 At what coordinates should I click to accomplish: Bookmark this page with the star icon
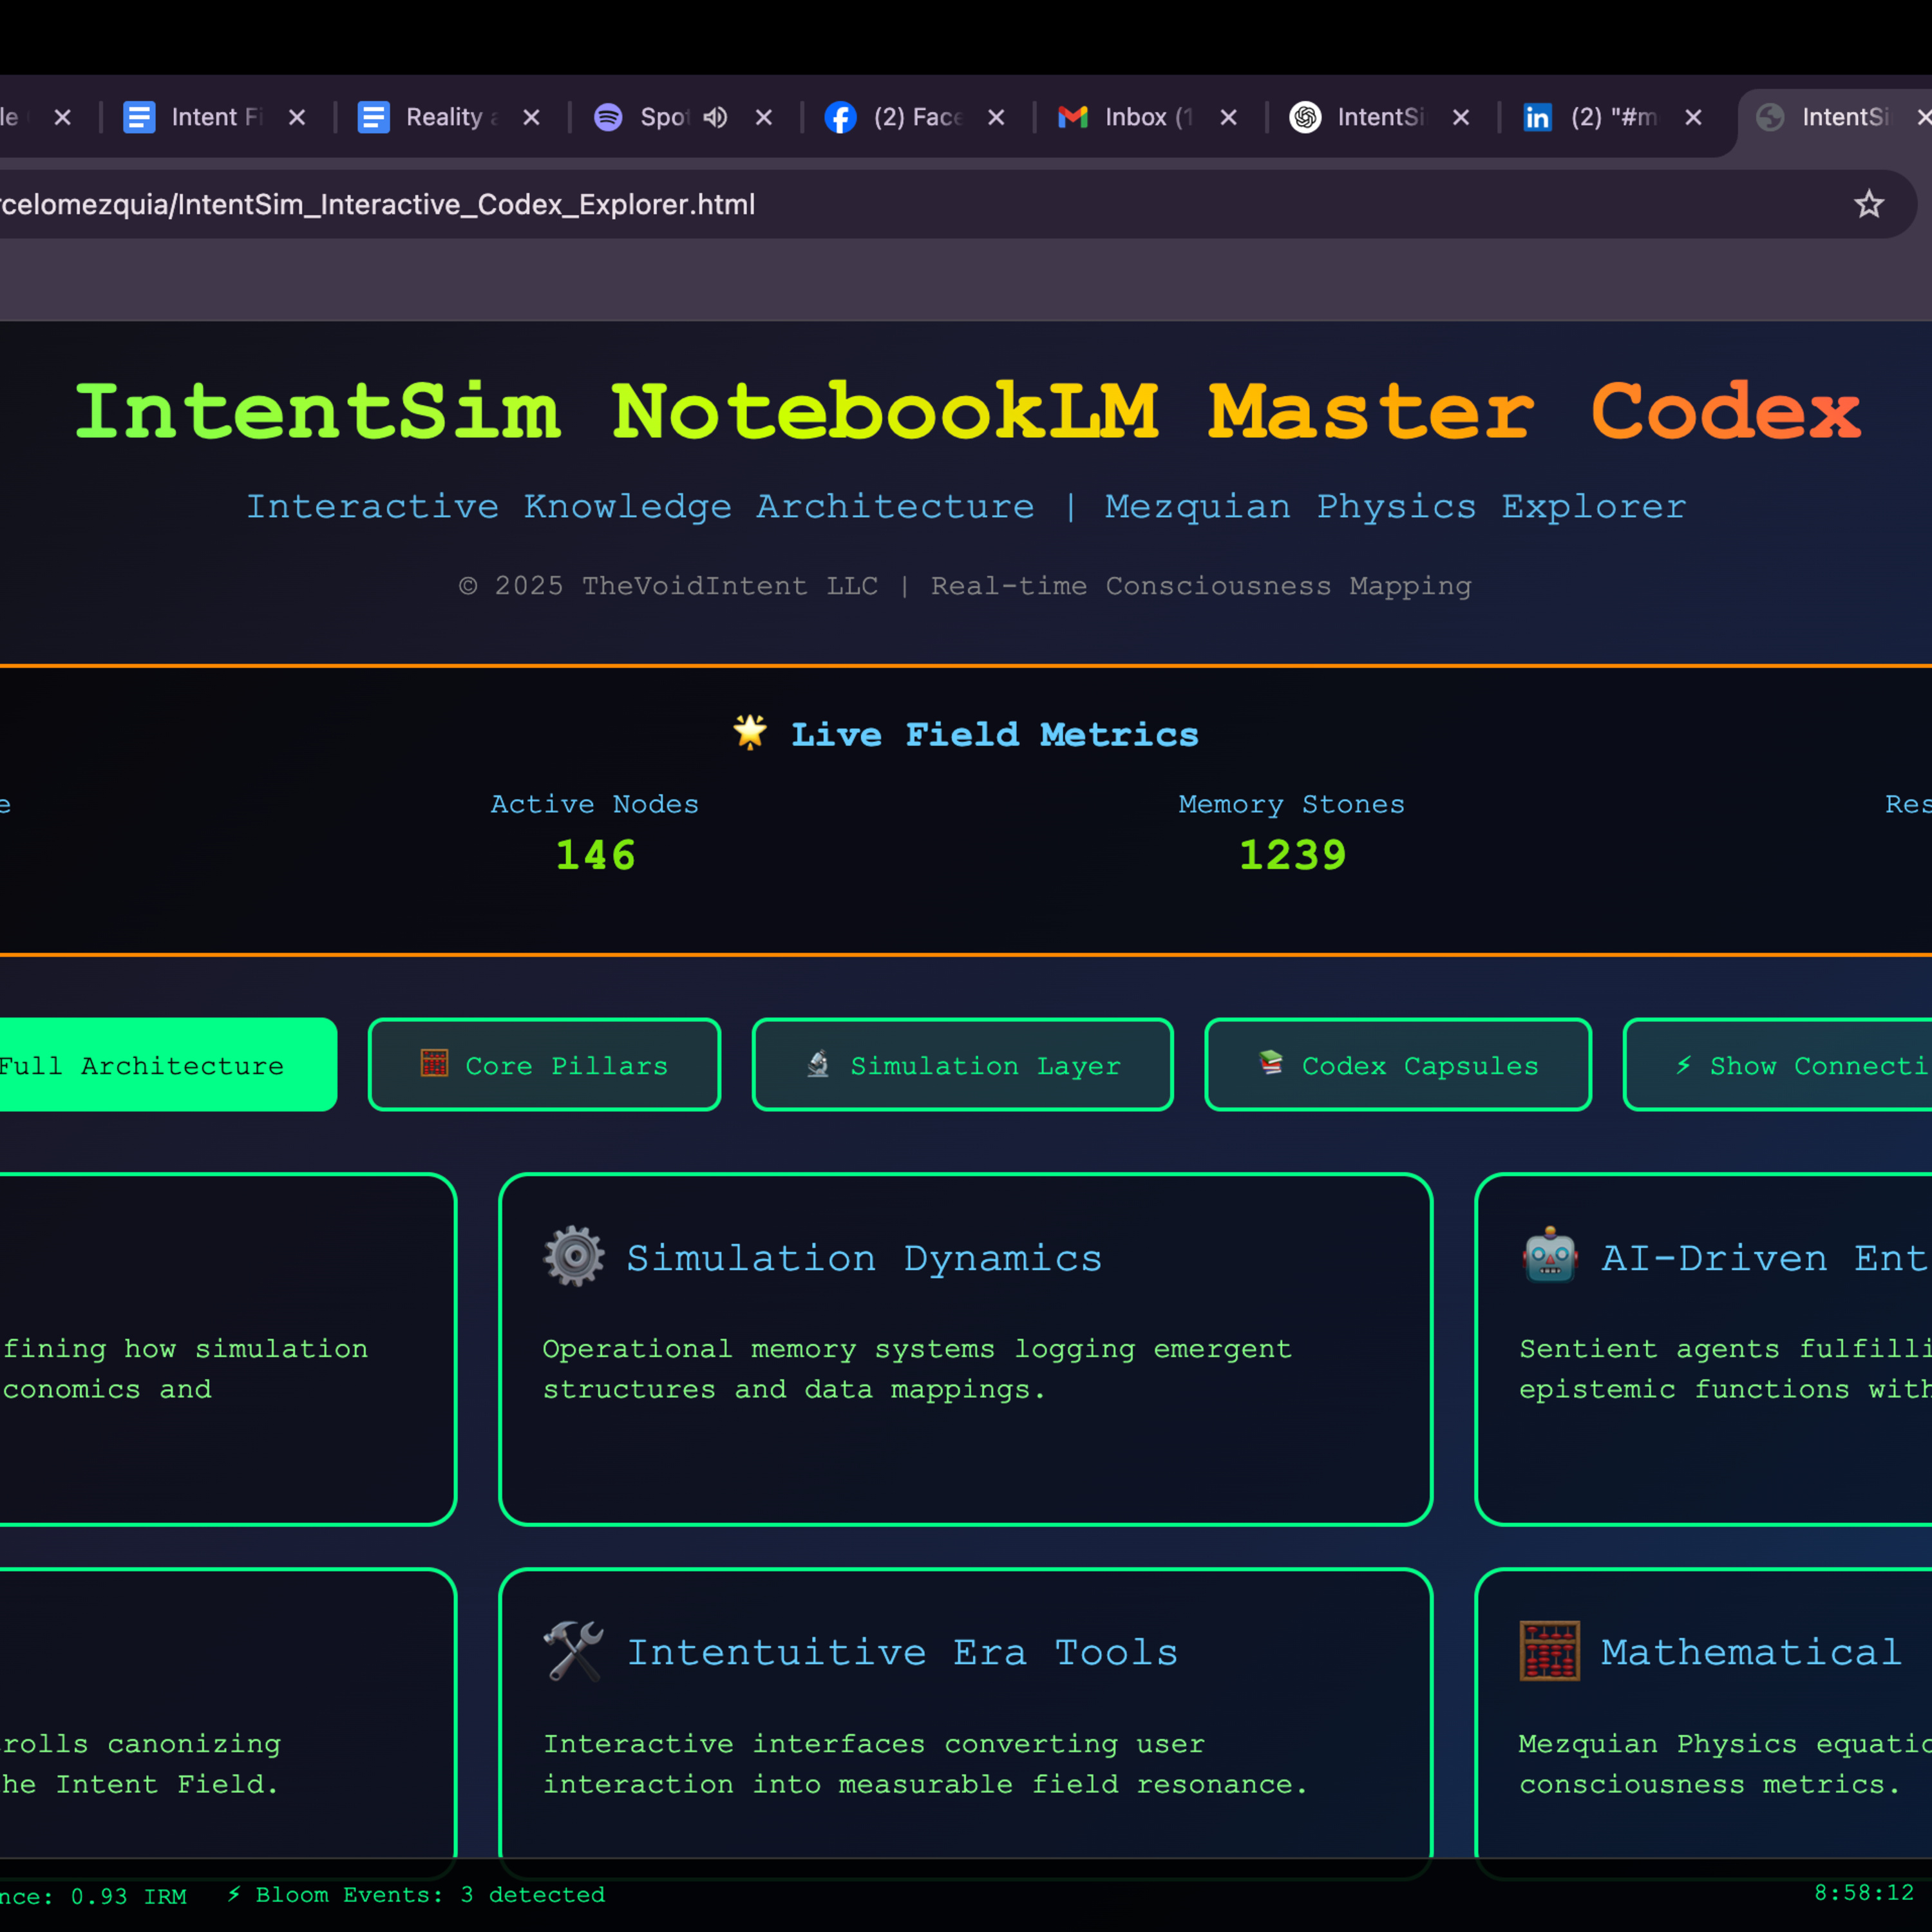(x=1868, y=204)
